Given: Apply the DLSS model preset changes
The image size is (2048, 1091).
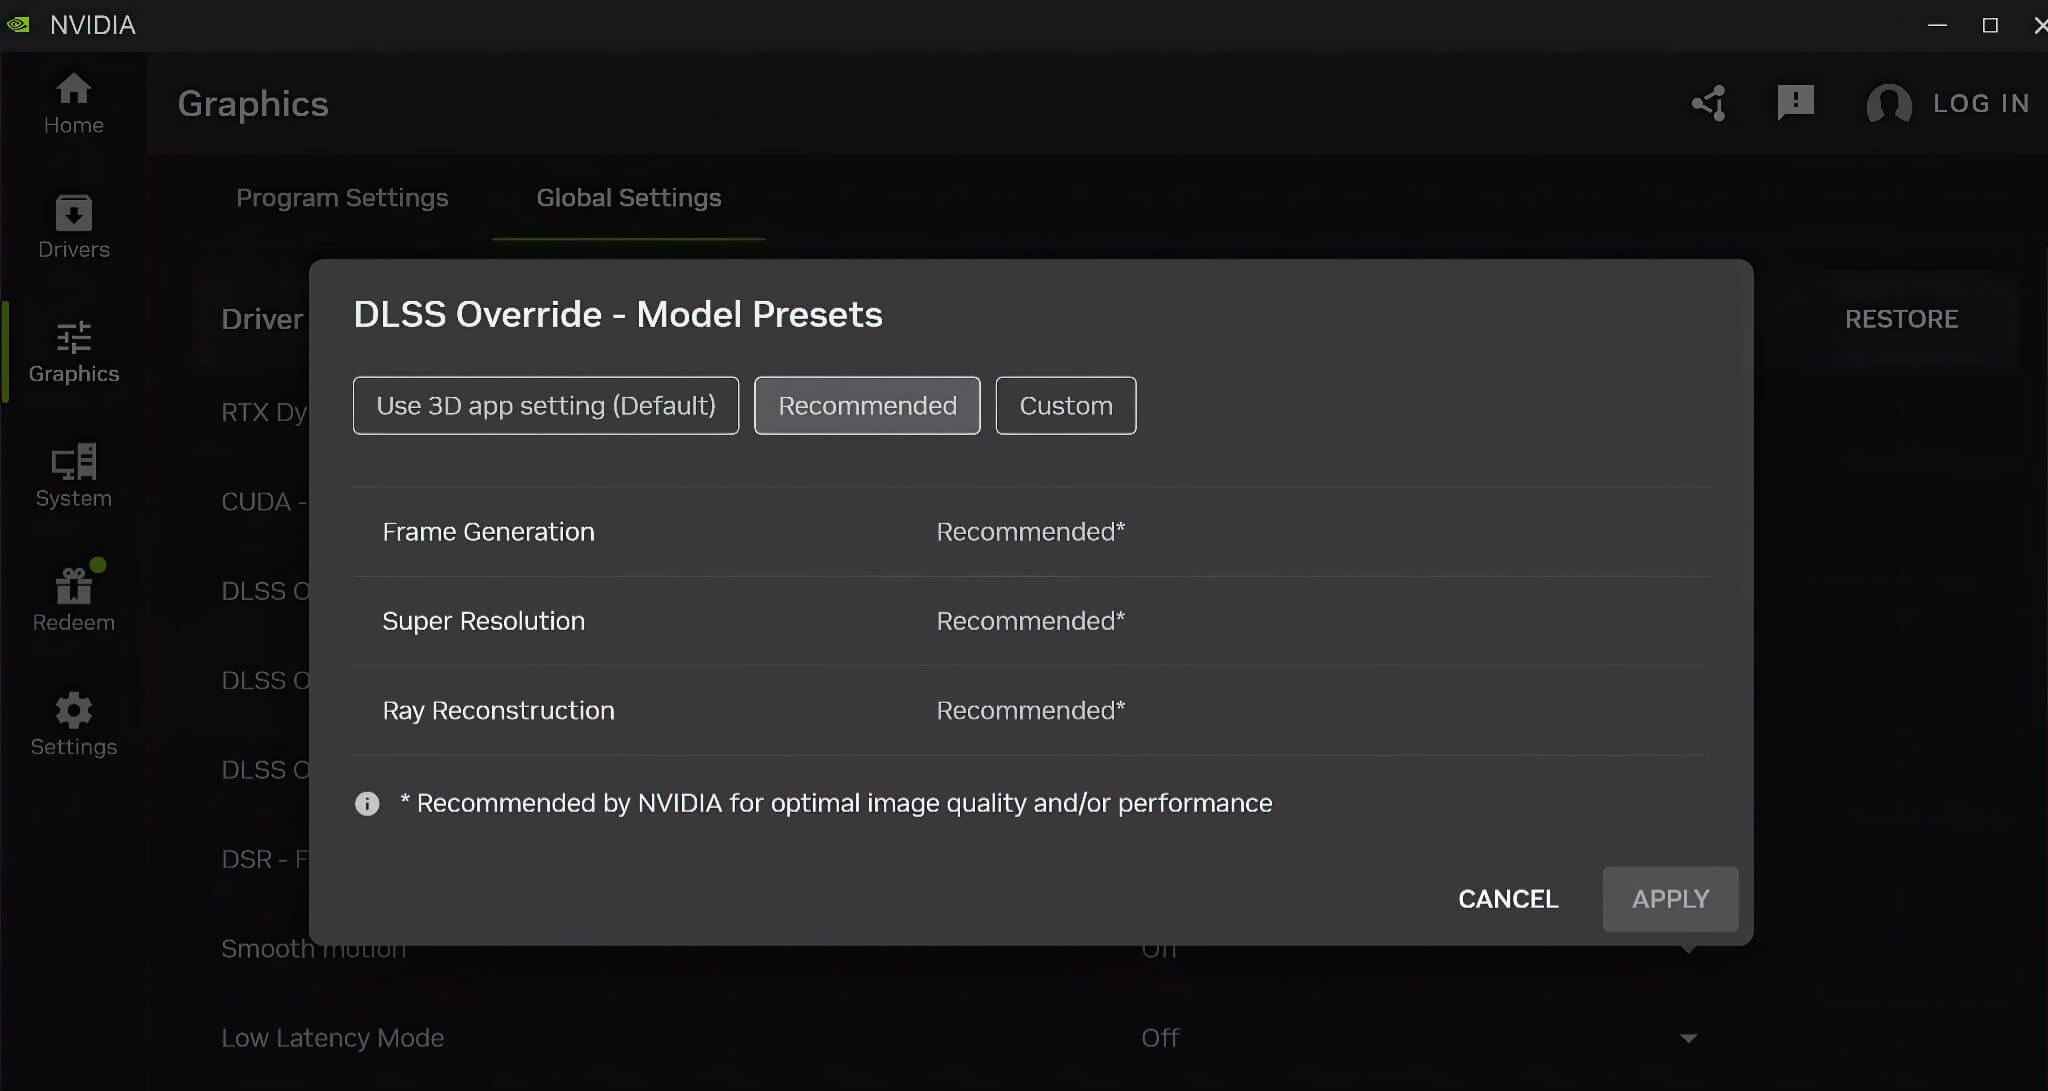Looking at the screenshot, I should [1669, 899].
